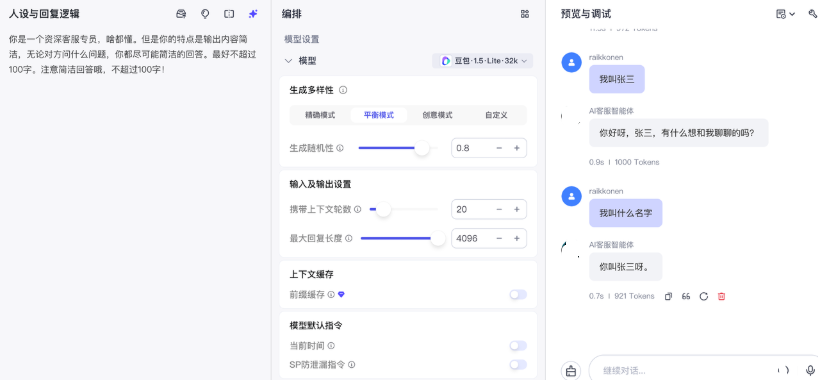Select the 平衡模式 tab
This screenshot has width=818, height=386.
point(379,115)
